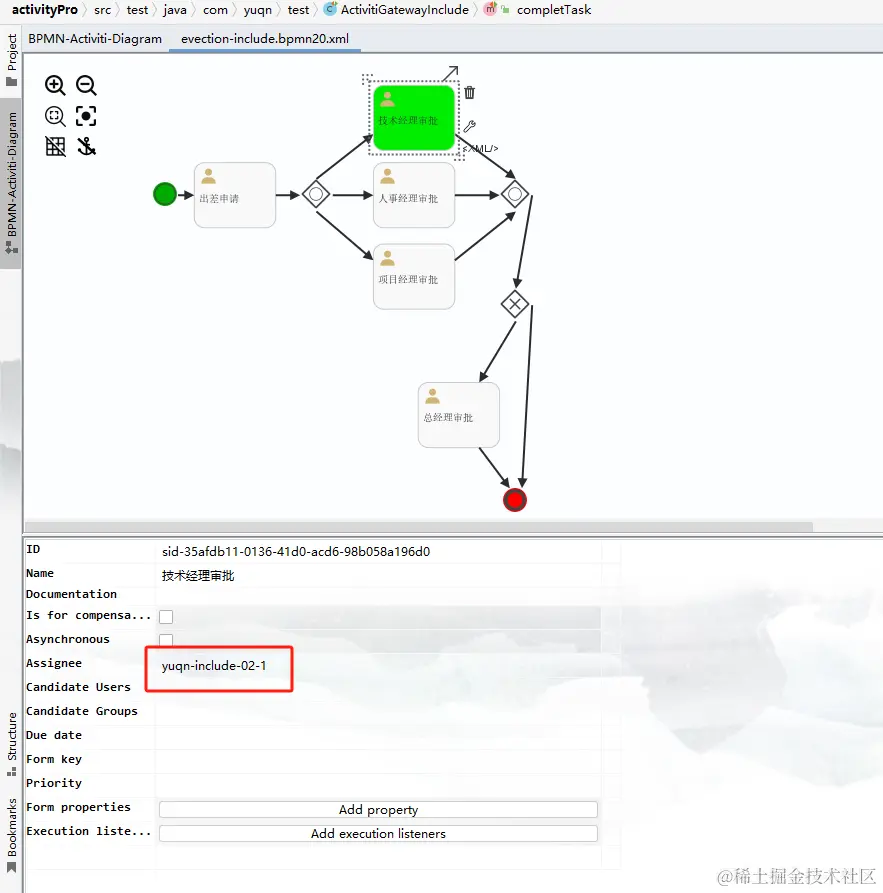Click the arrow connector icon above selected task
This screenshot has height=893, width=883.
click(x=450, y=73)
